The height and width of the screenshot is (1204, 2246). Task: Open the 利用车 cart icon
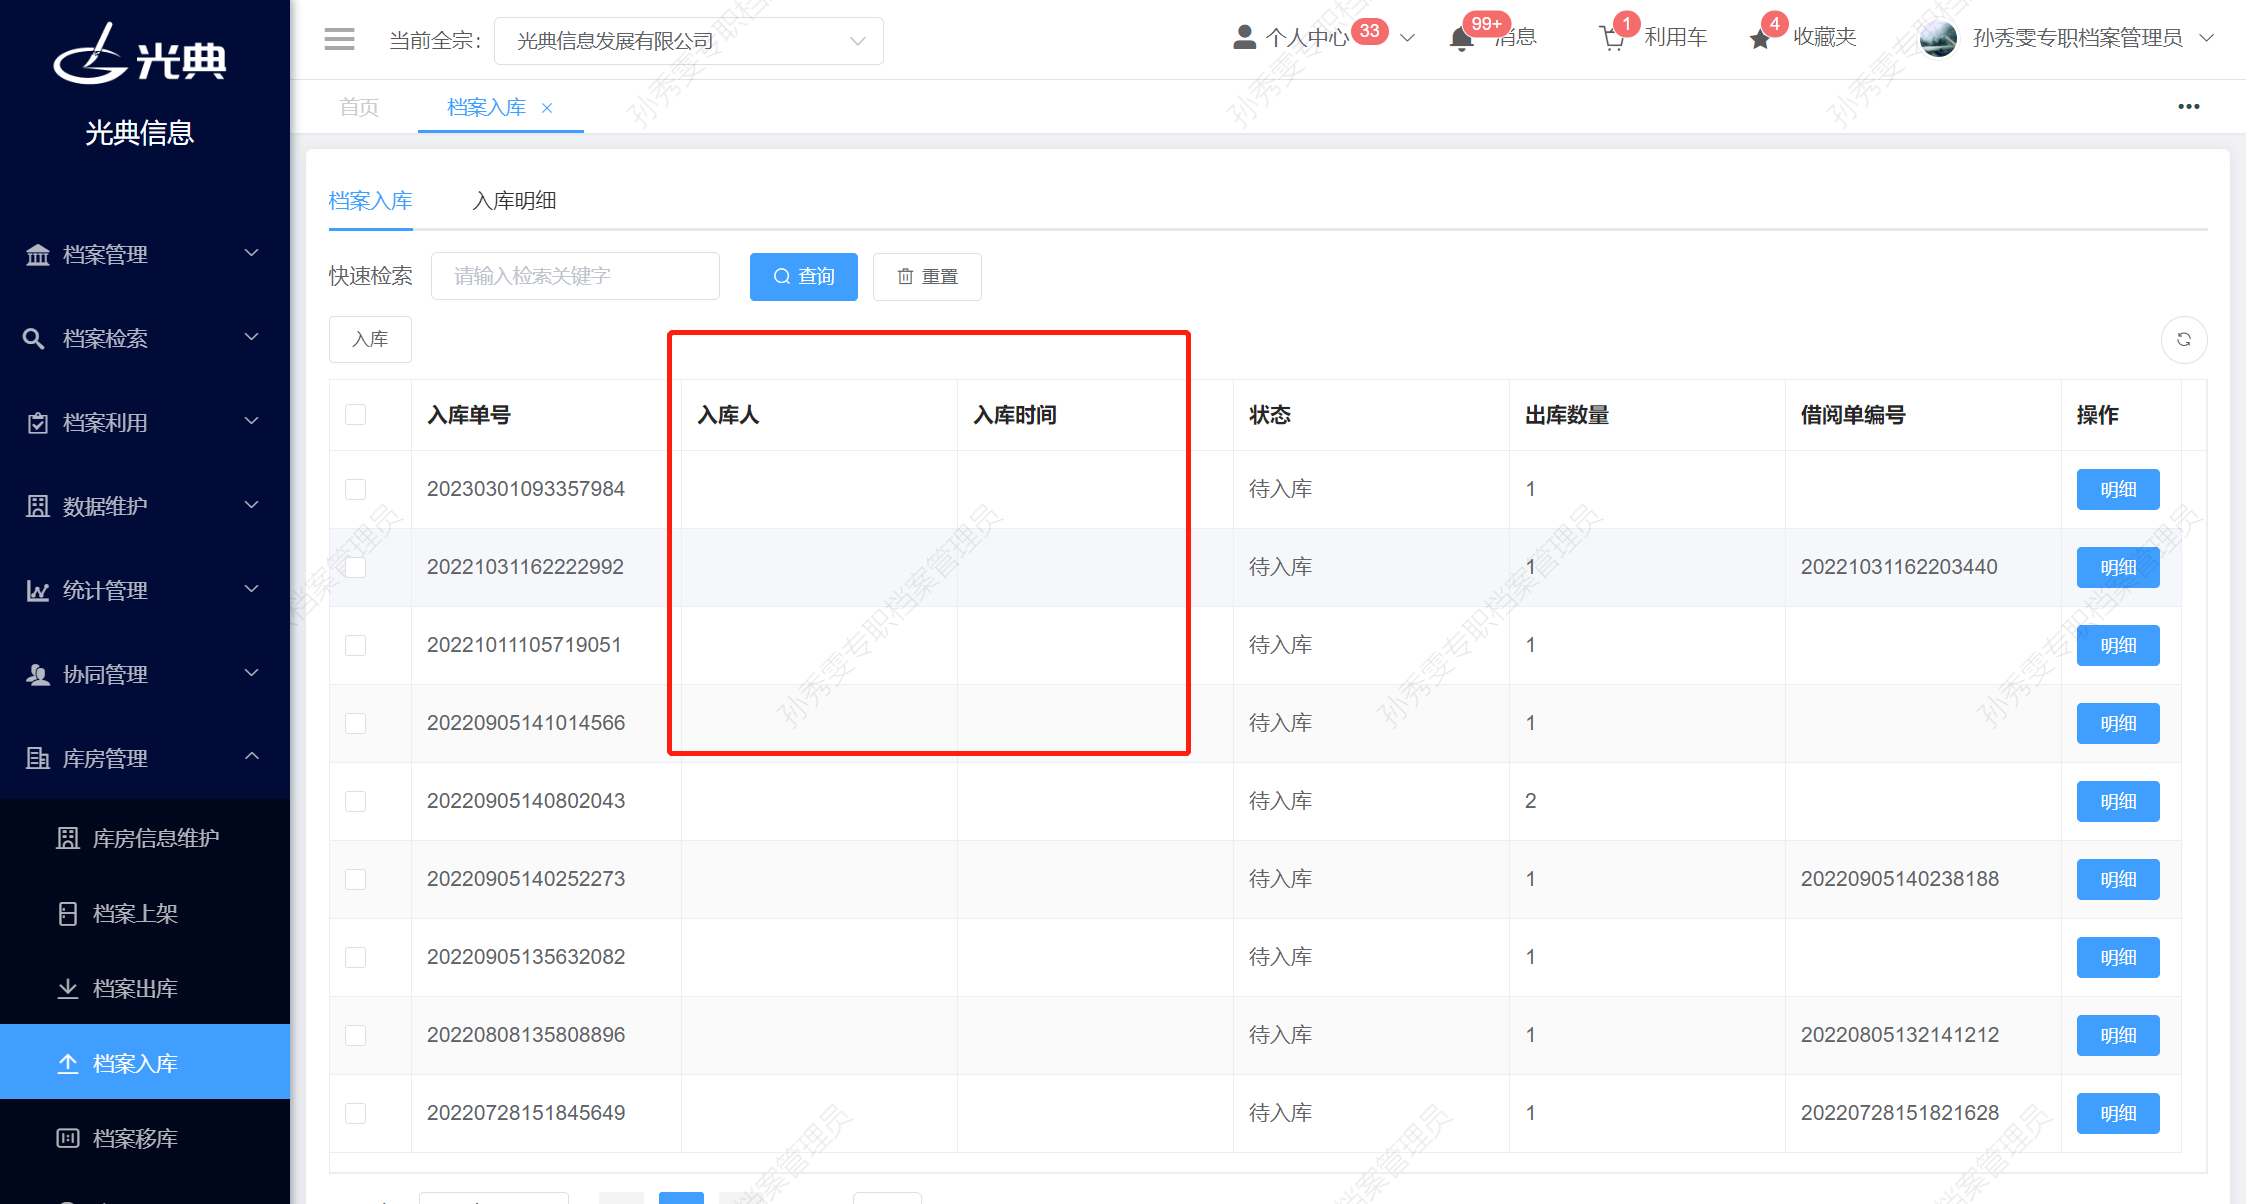(1612, 39)
